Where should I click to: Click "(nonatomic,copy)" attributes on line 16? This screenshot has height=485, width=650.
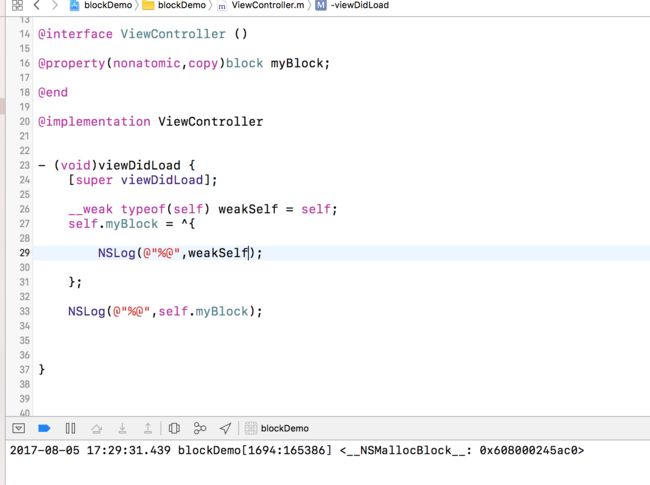coord(166,63)
